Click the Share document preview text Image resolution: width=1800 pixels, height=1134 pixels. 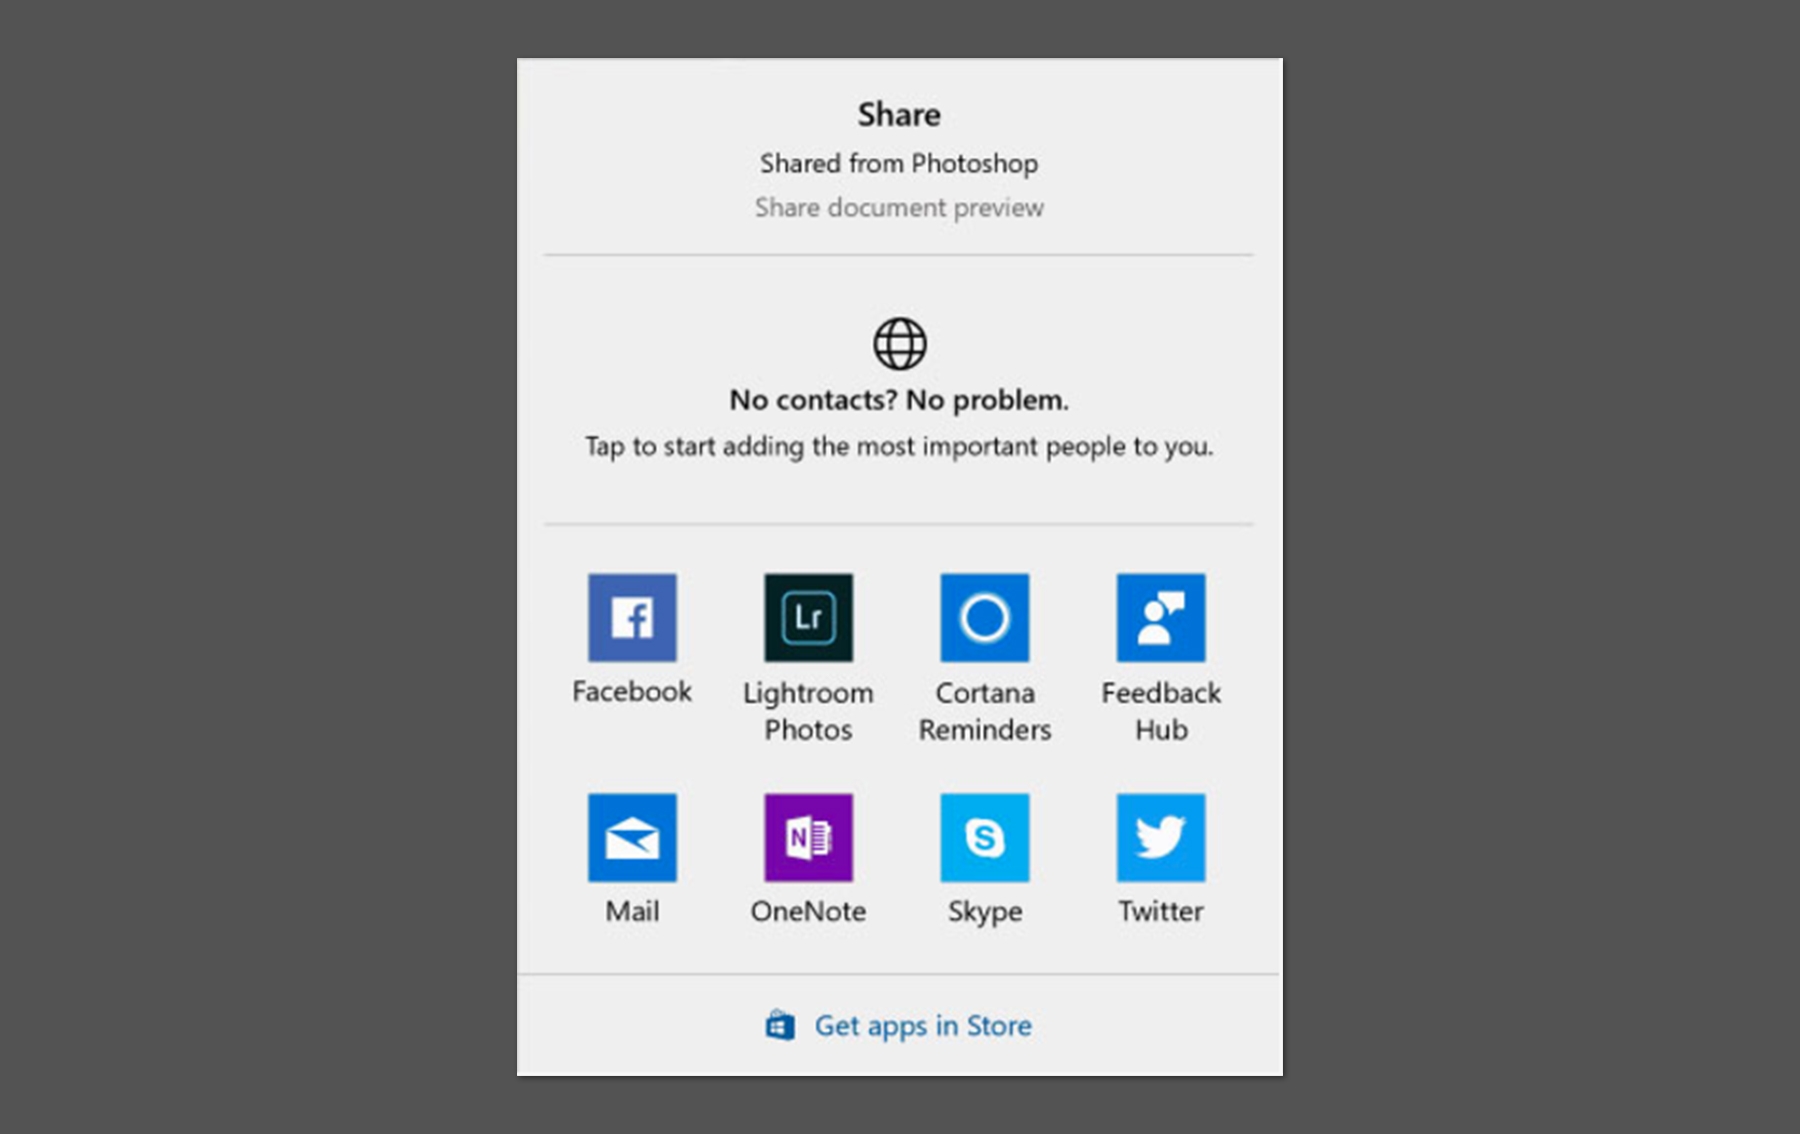[899, 207]
